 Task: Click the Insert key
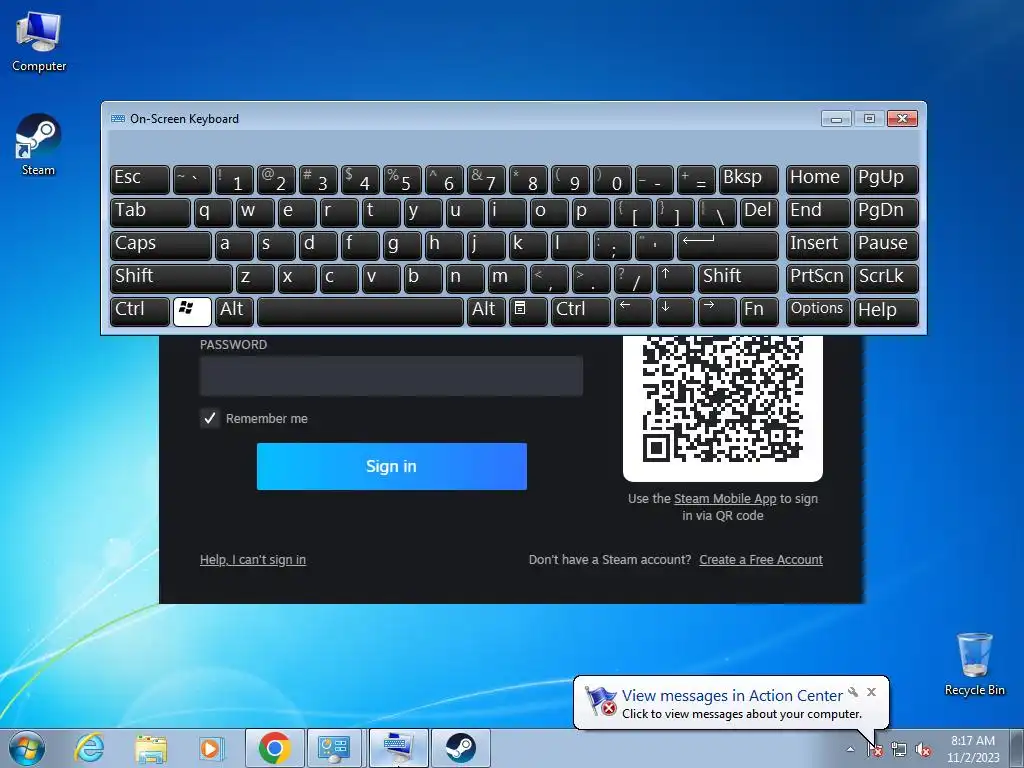click(x=818, y=246)
